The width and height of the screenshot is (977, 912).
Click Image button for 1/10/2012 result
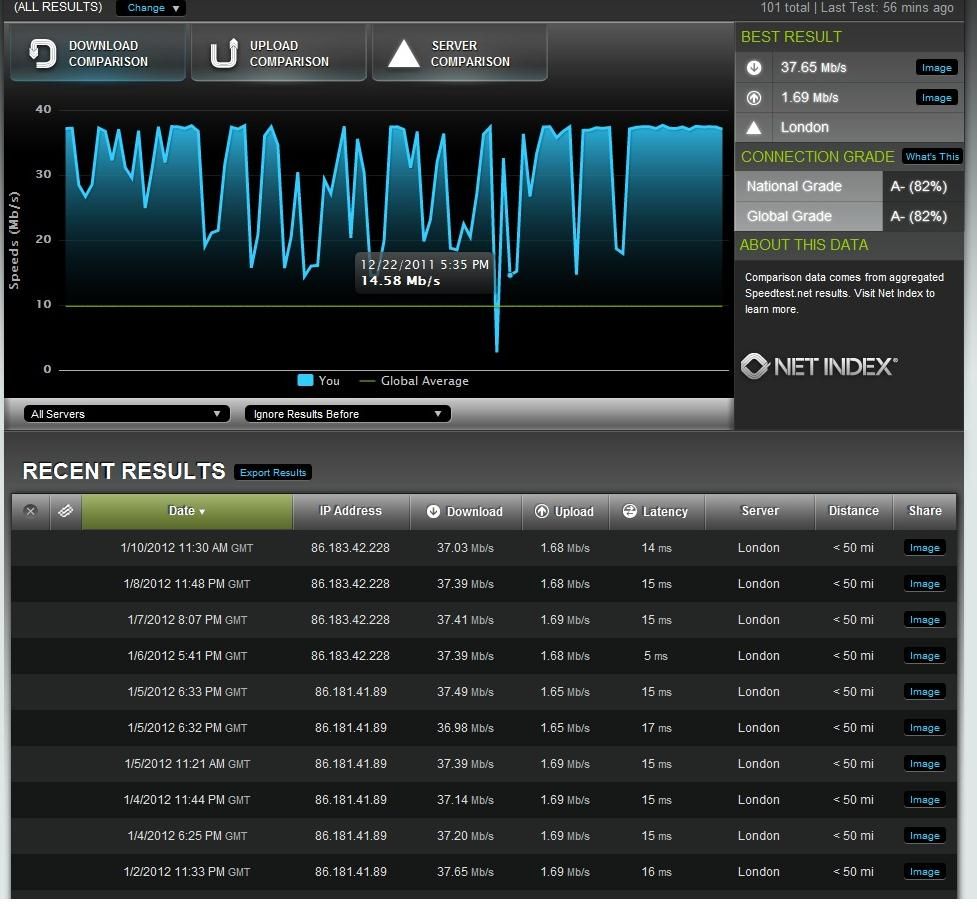pyautogui.click(x=924, y=548)
